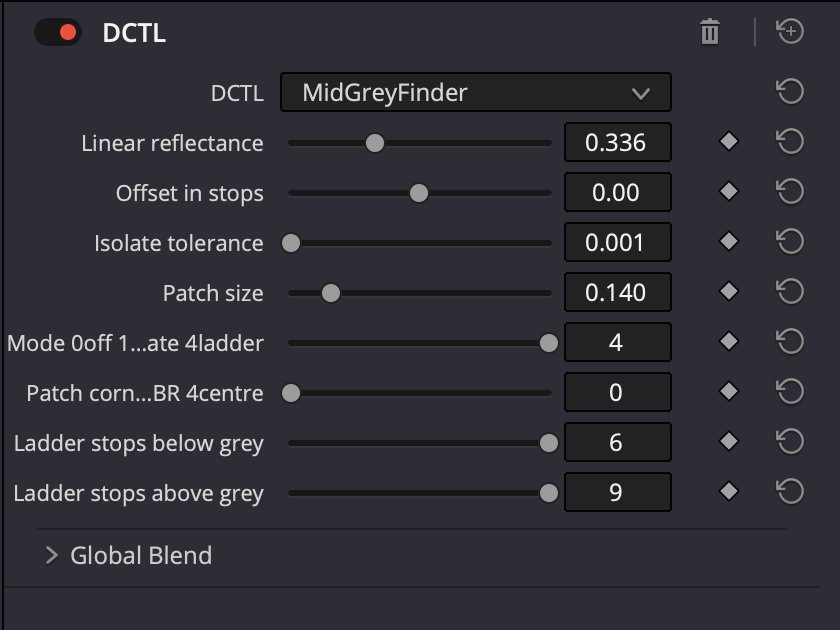The width and height of the screenshot is (840, 630).
Task: Click the DCTL panel title
Action: (134, 33)
